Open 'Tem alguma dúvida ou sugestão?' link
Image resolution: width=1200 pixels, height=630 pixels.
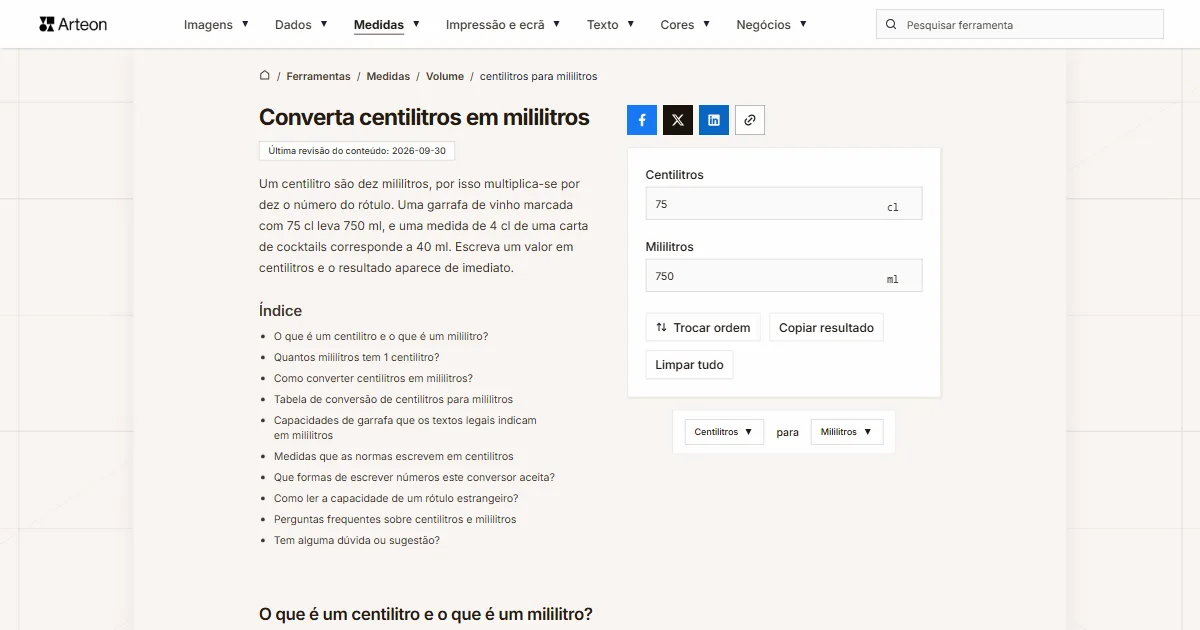pos(357,540)
